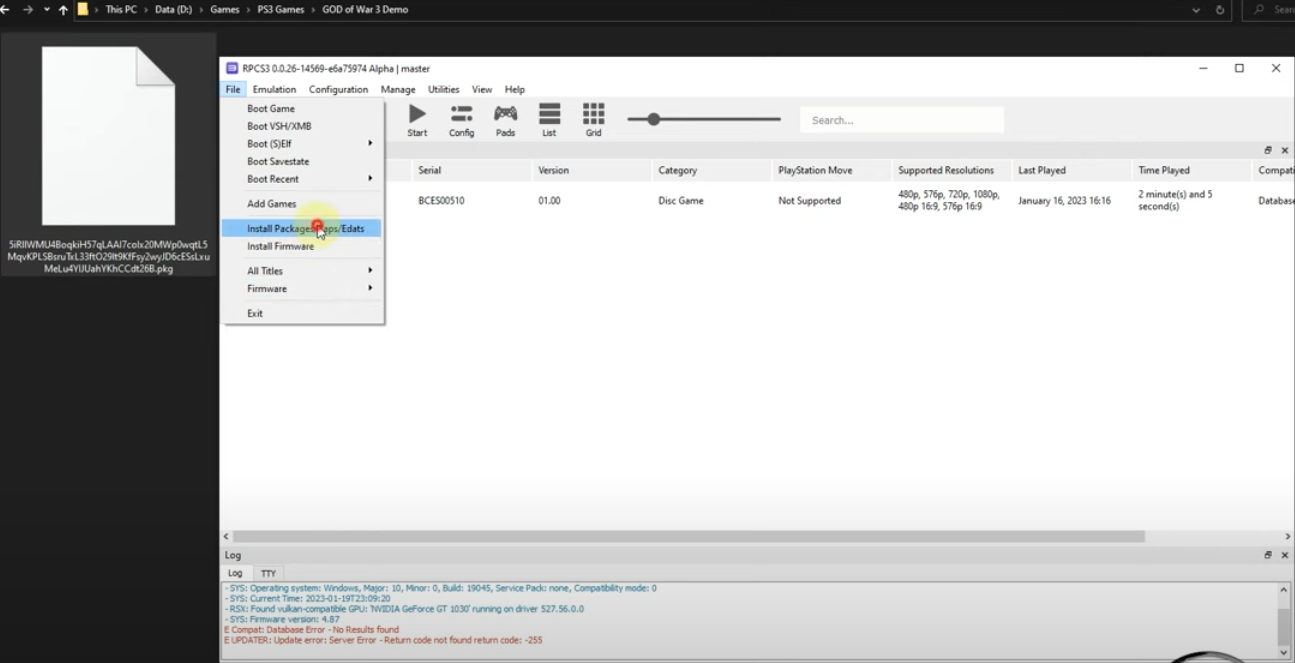Sort game list by Version column
Viewport: 1295px width, 663px height.
[590, 171]
